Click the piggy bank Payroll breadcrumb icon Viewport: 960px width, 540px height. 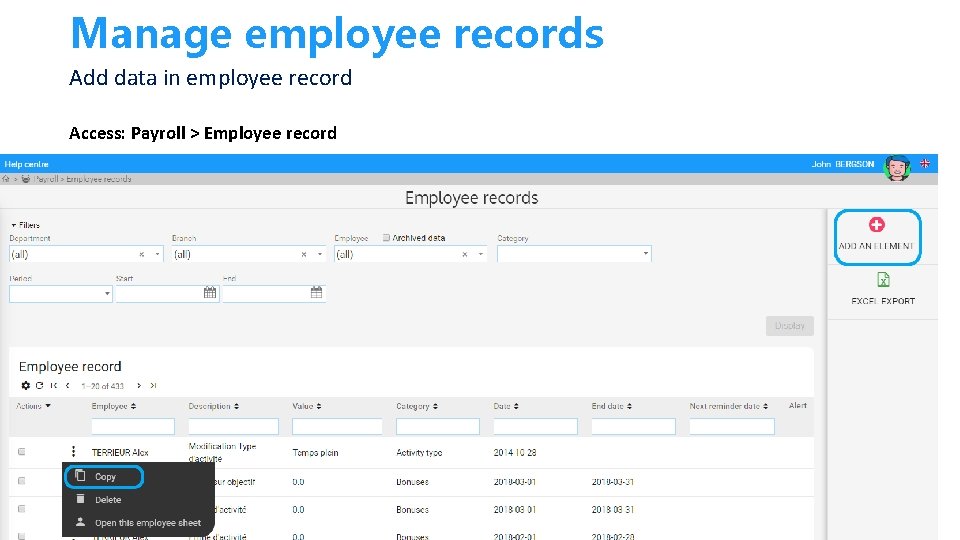26,179
